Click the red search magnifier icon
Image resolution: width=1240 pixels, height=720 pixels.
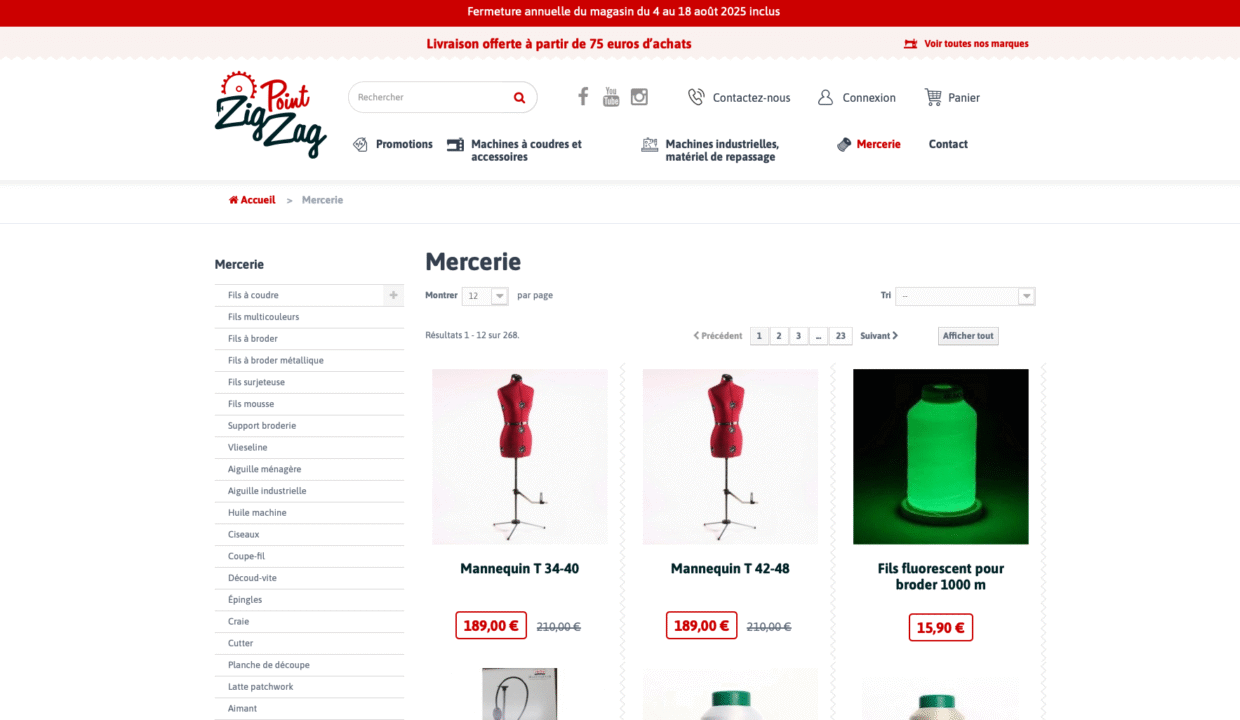(x=520, y=97)
